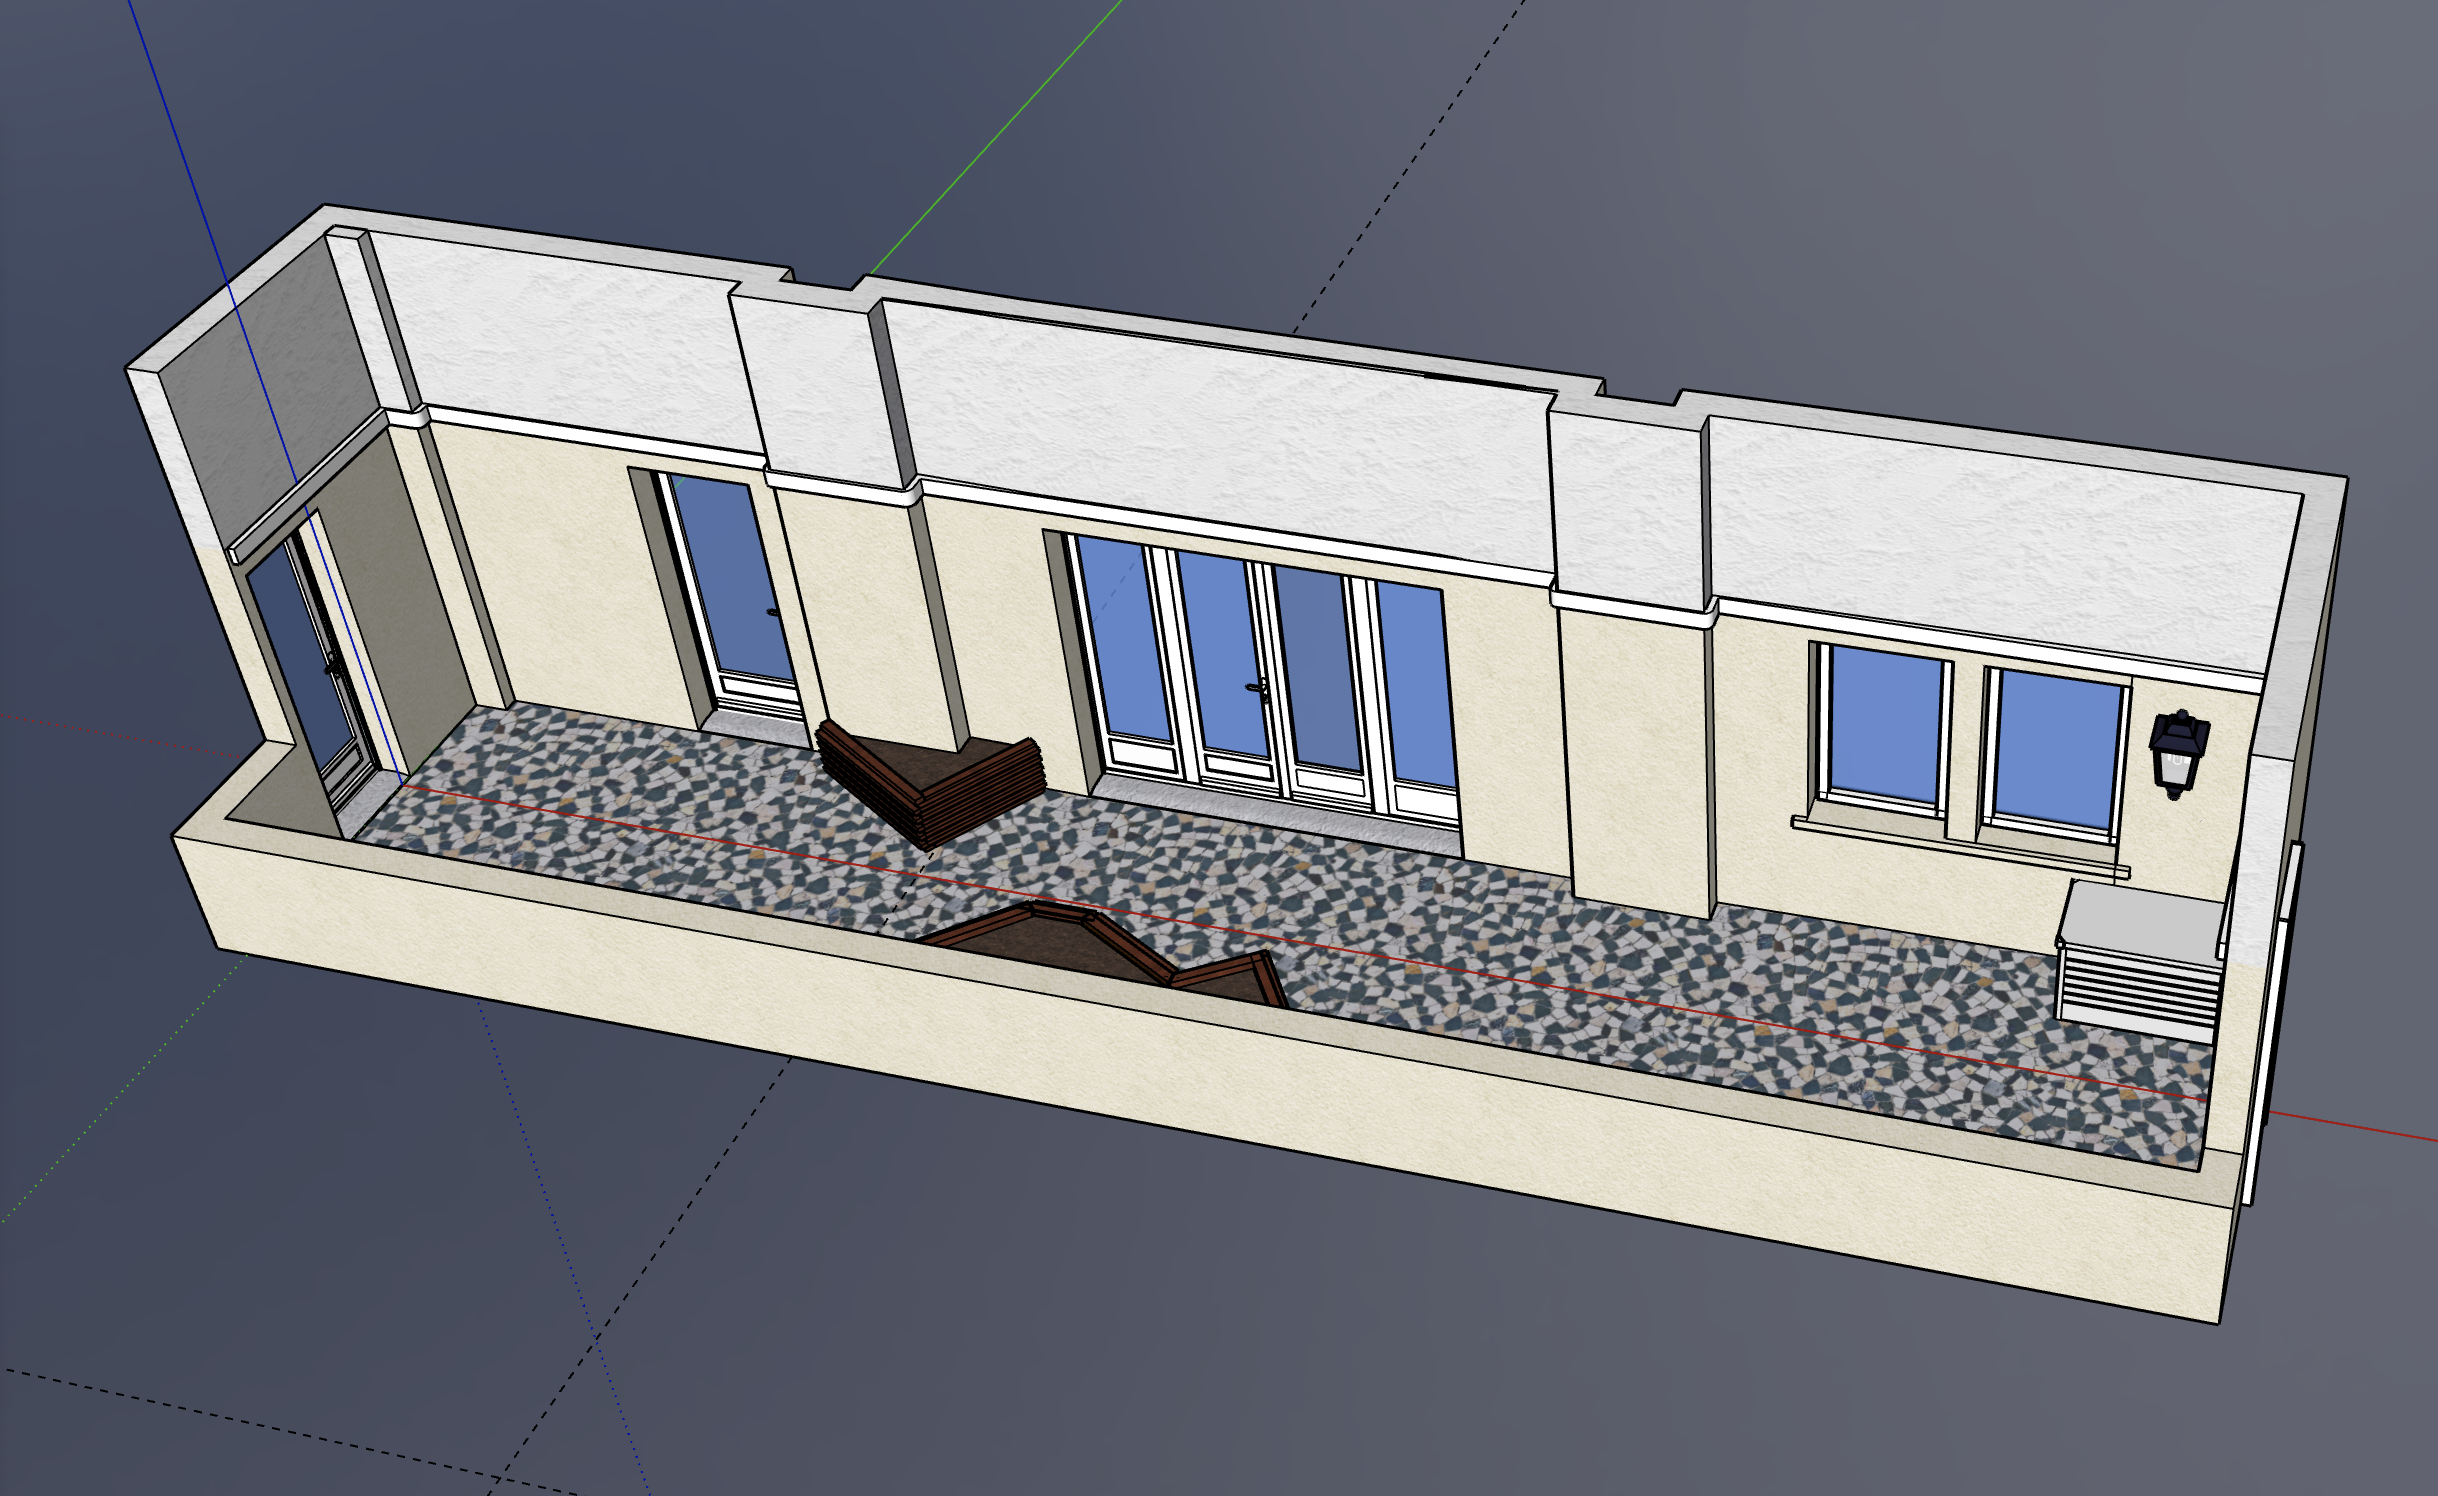Pick the left window of the window pair

(1884, 729)
